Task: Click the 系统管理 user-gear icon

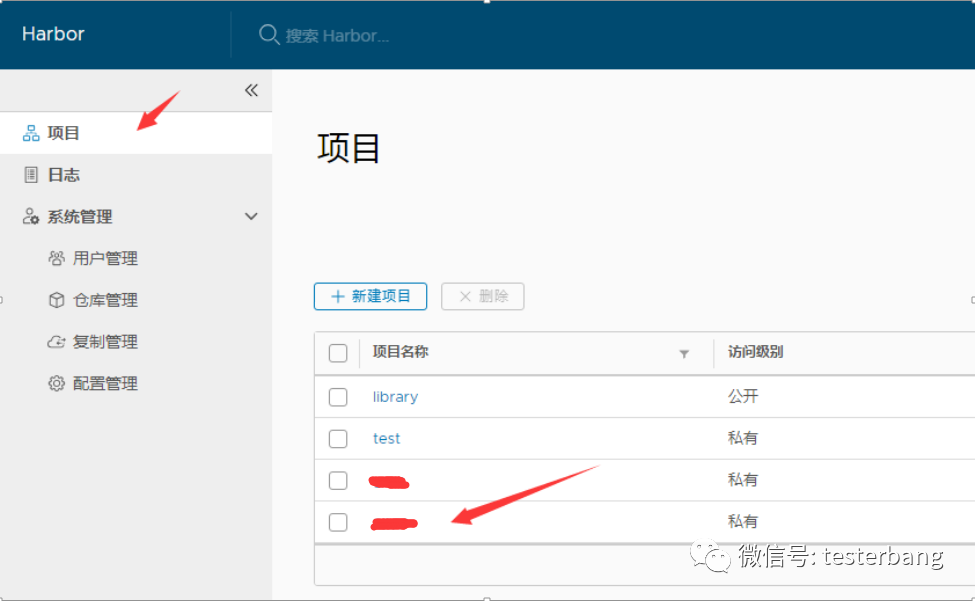Action: 30,216
